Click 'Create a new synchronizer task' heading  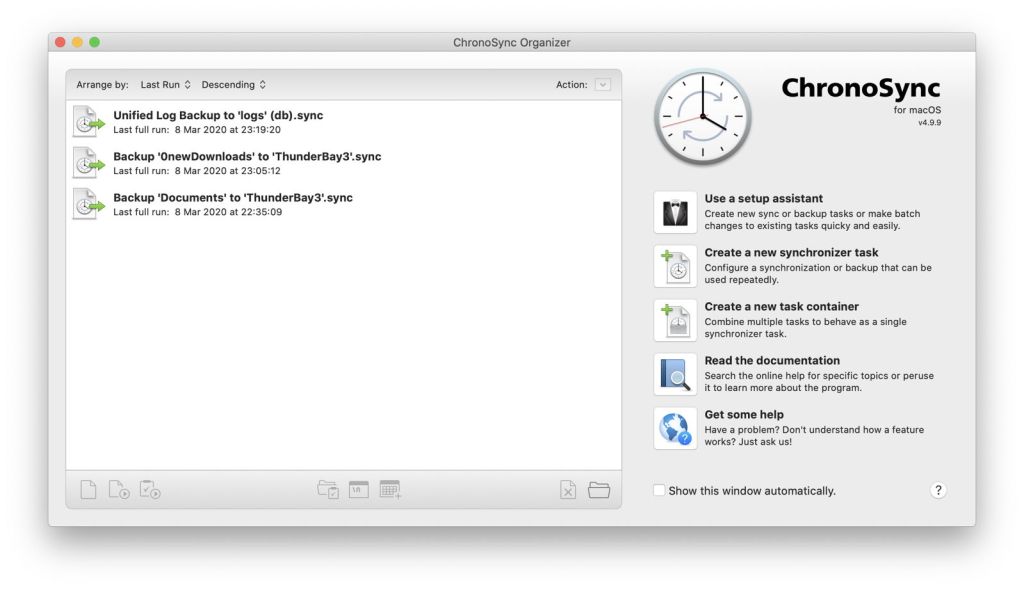coord(791,253)
